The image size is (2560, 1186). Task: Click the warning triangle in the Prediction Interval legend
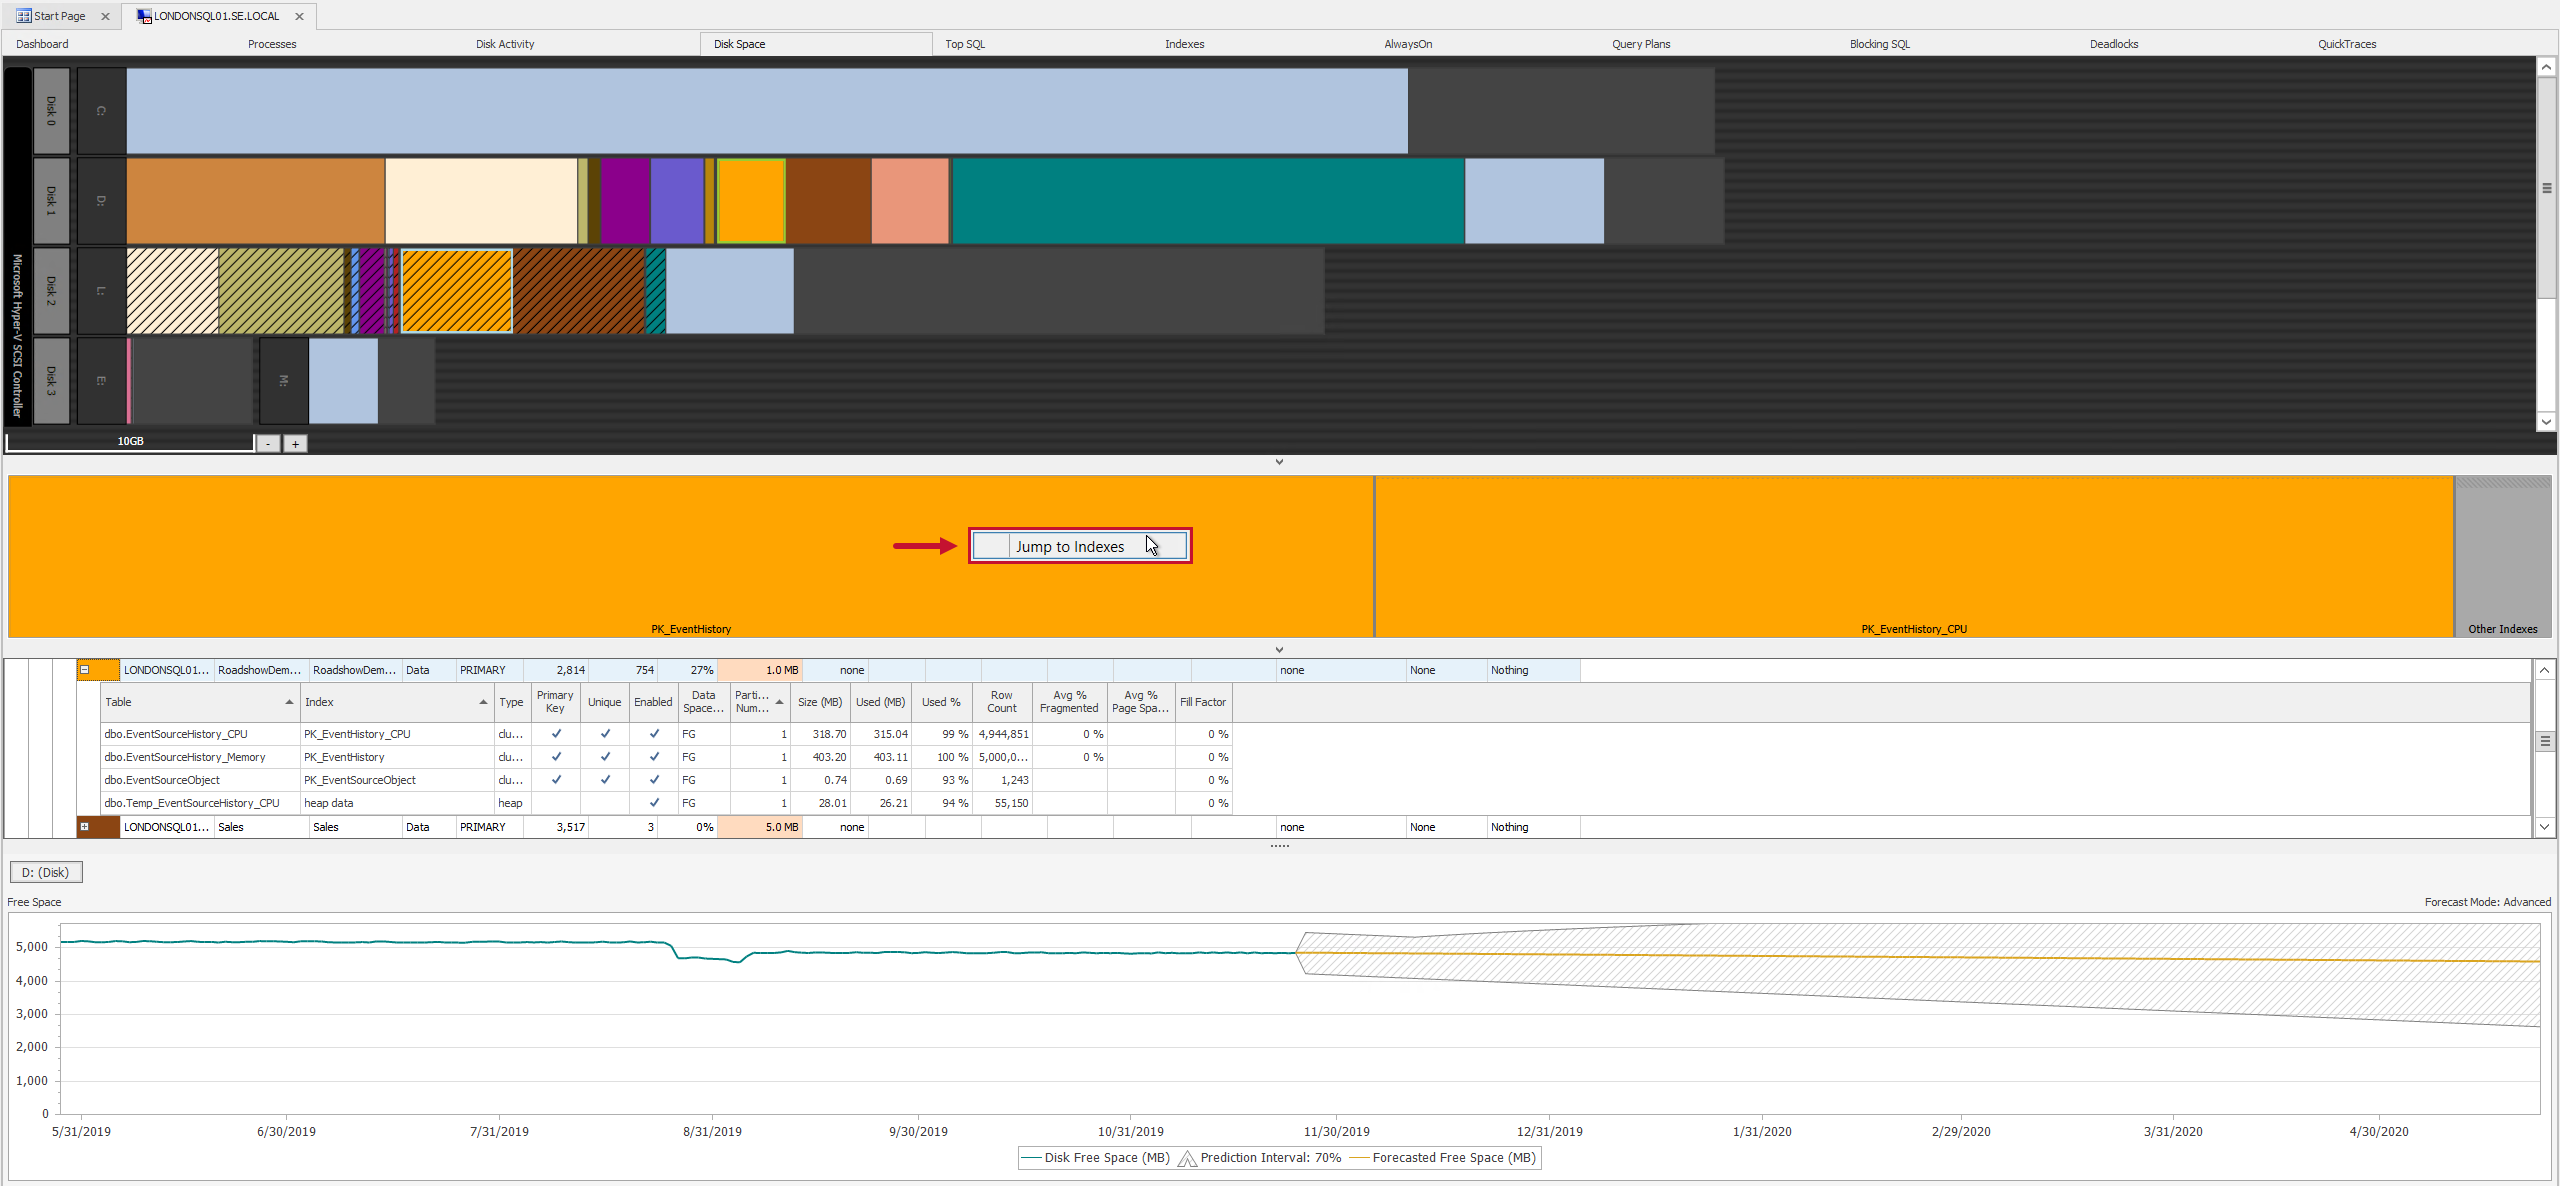[1187, 1158]
